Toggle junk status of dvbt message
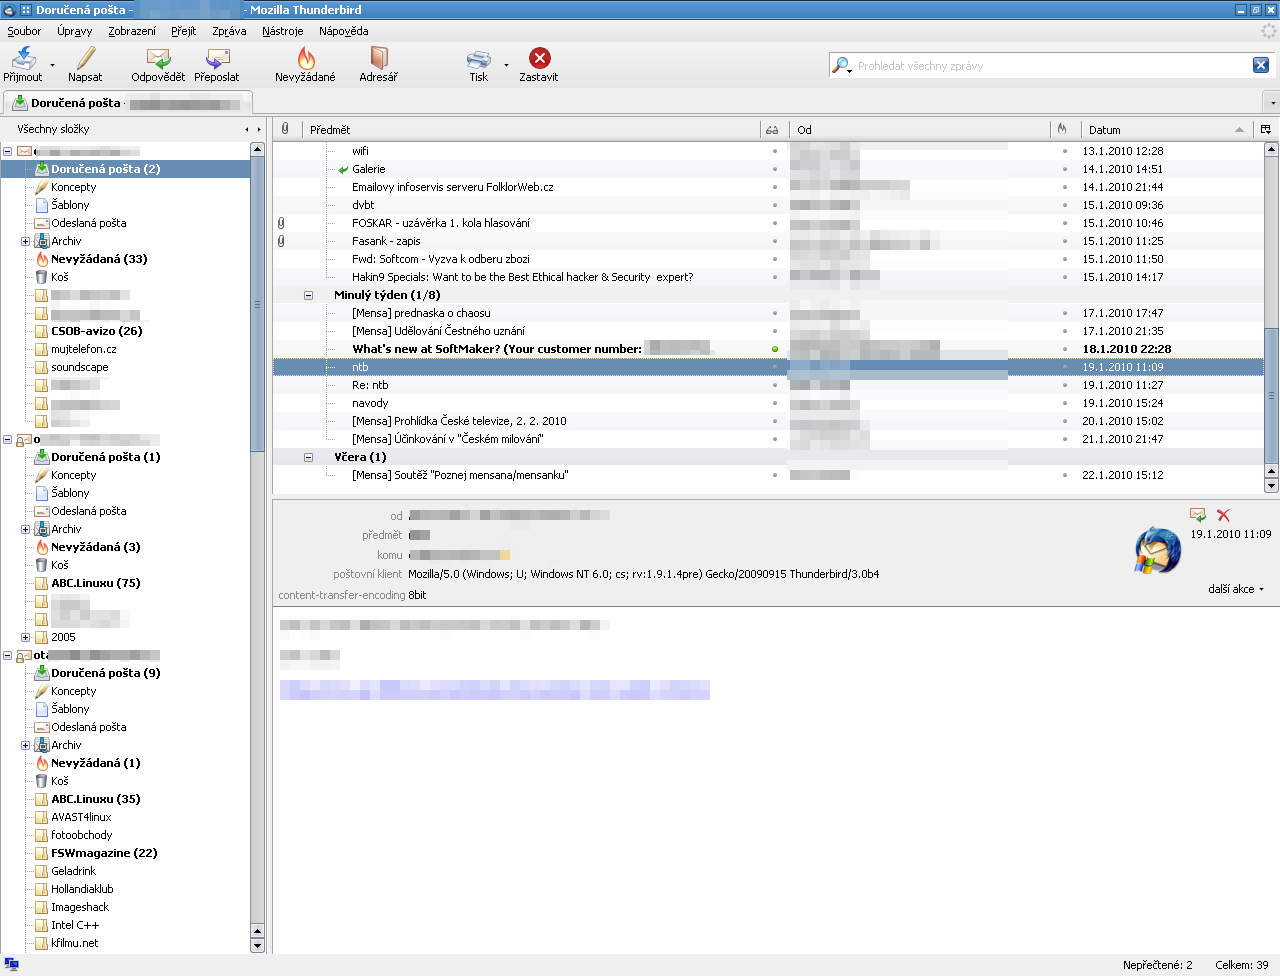Viewport: 1280px width, 976px height. tap(1064, 205)
